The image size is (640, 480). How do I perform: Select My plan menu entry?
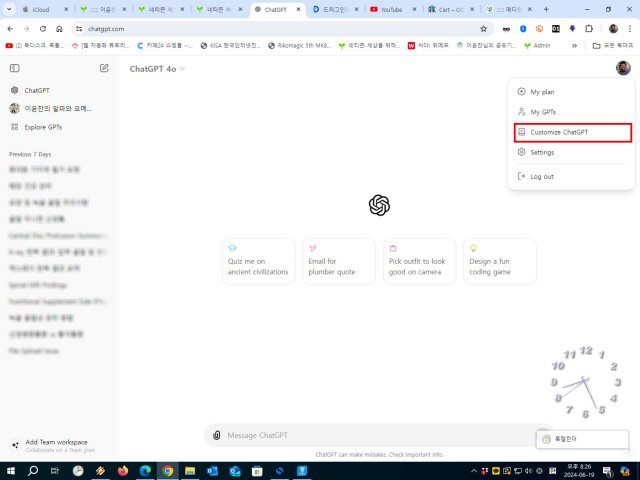(571, 92)
